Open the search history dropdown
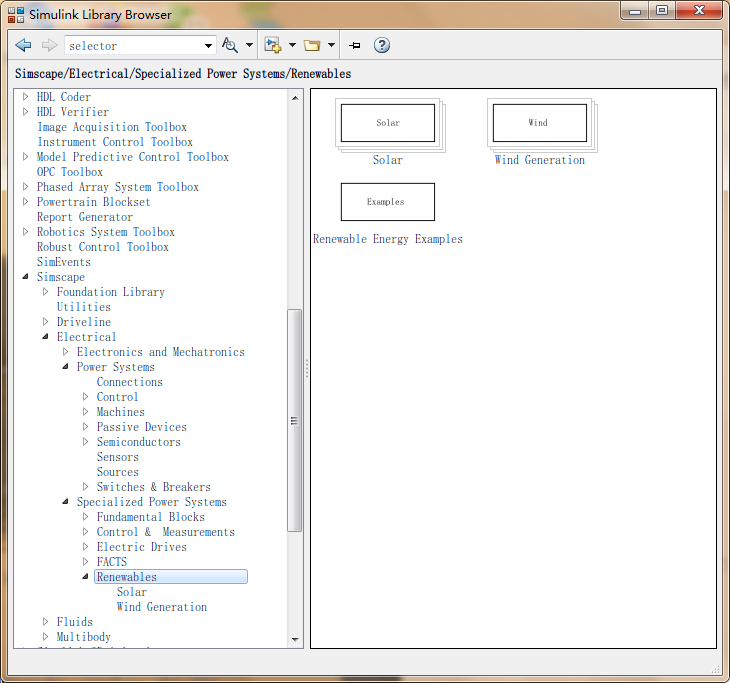 coord(209,46)
